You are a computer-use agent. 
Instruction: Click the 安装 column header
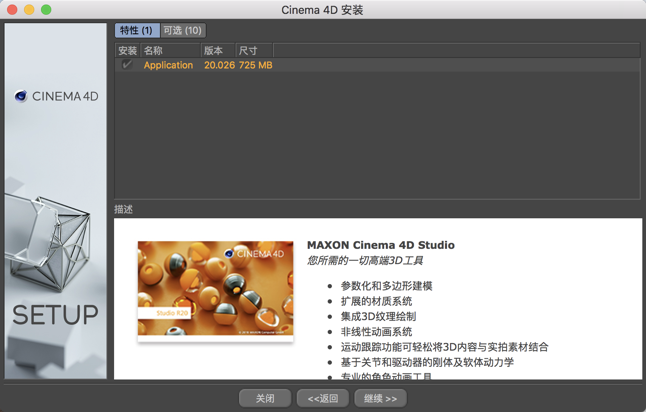coord(127,51)
